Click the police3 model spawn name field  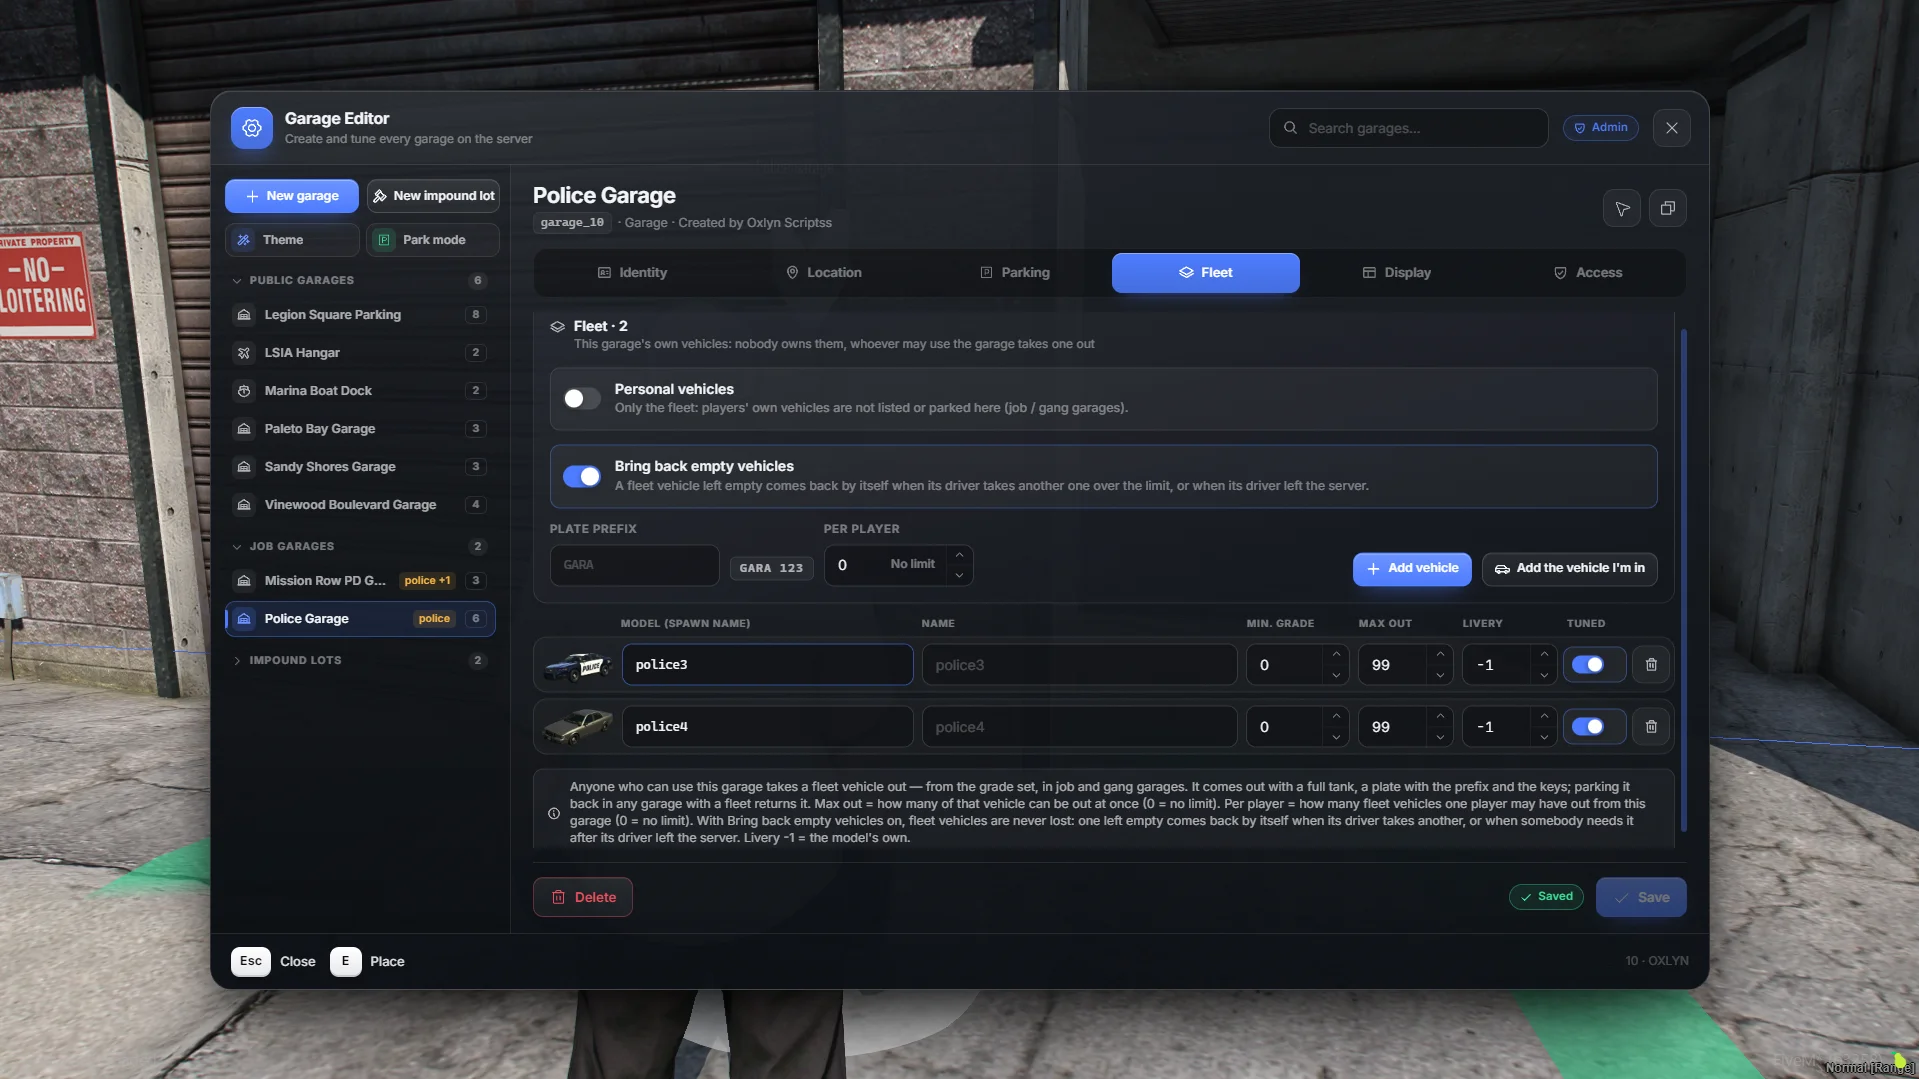767,665
